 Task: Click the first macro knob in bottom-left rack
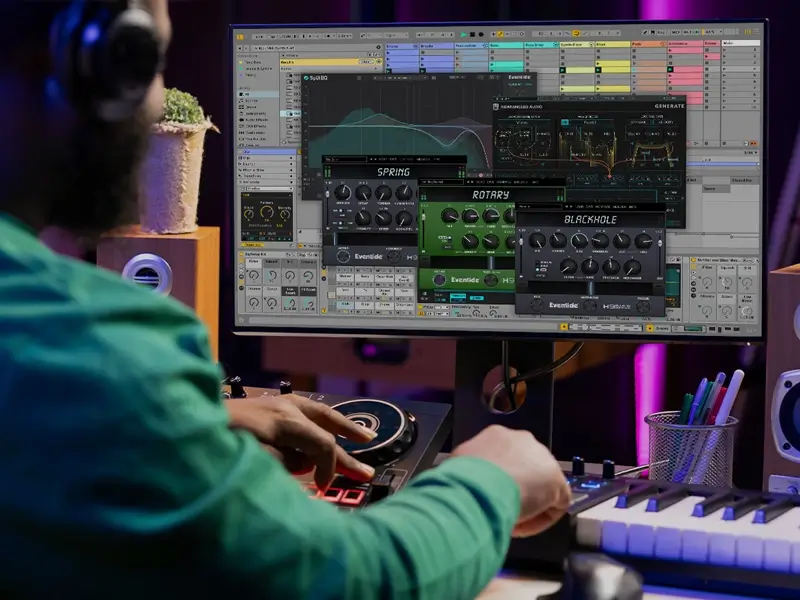254,276
